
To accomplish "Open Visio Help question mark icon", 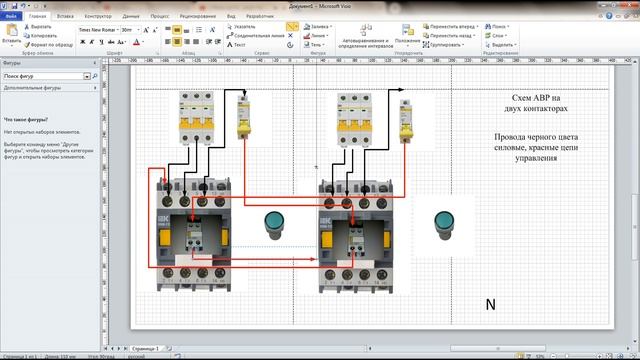I will (609, 16).
